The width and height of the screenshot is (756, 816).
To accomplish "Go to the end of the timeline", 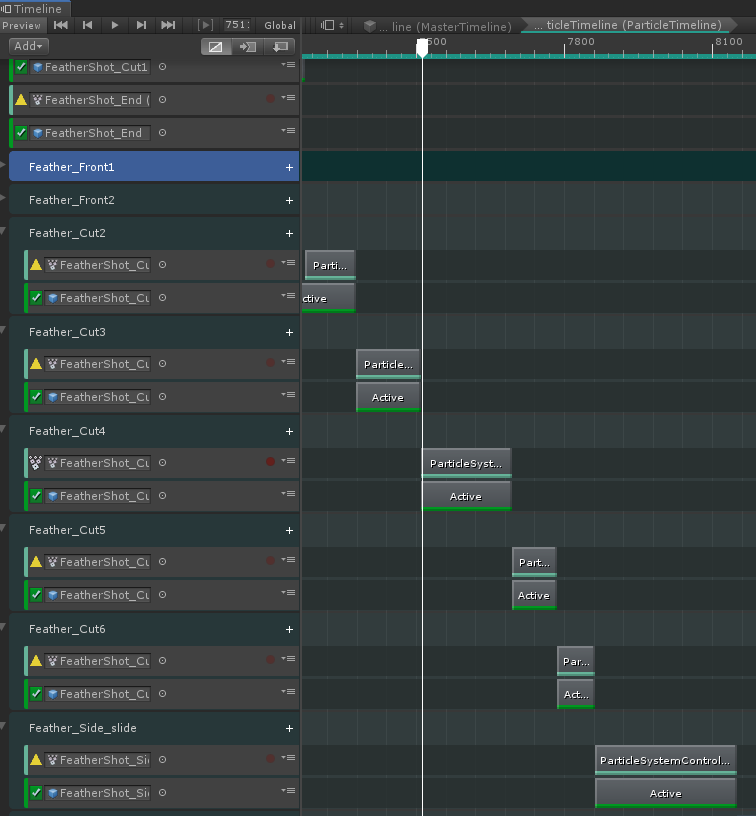I will coord(167,25).
